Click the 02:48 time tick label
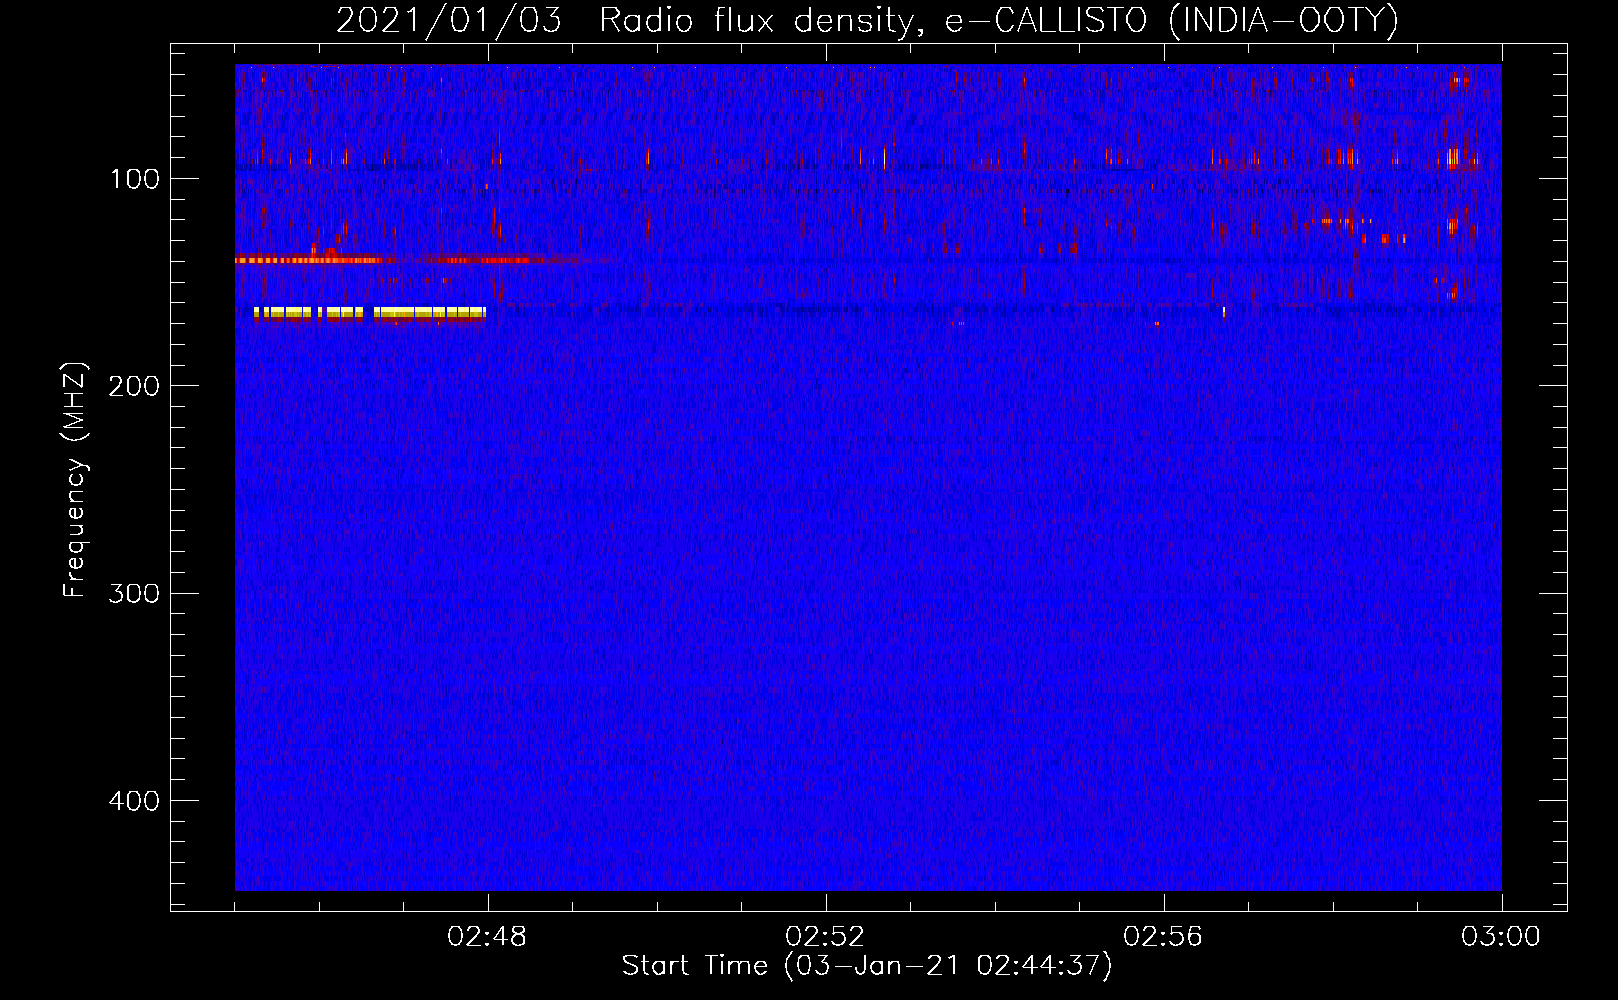 pos(487,937)
